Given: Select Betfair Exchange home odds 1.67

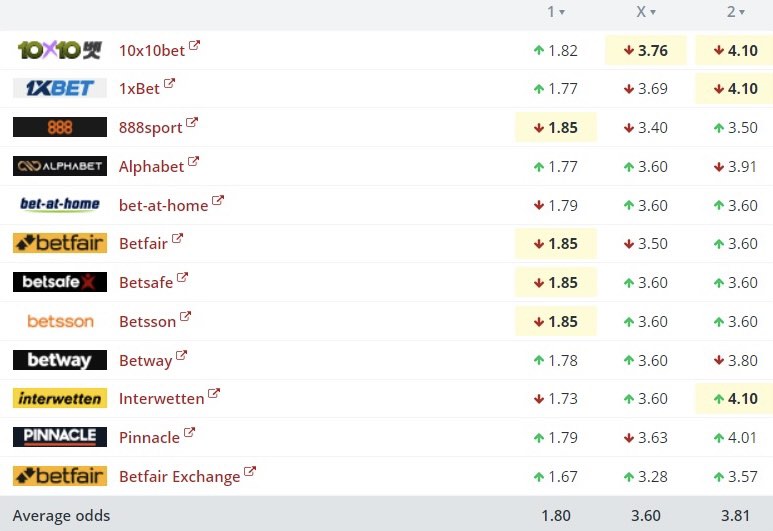Looking at the screenshot, I should (x=556, y=476).
